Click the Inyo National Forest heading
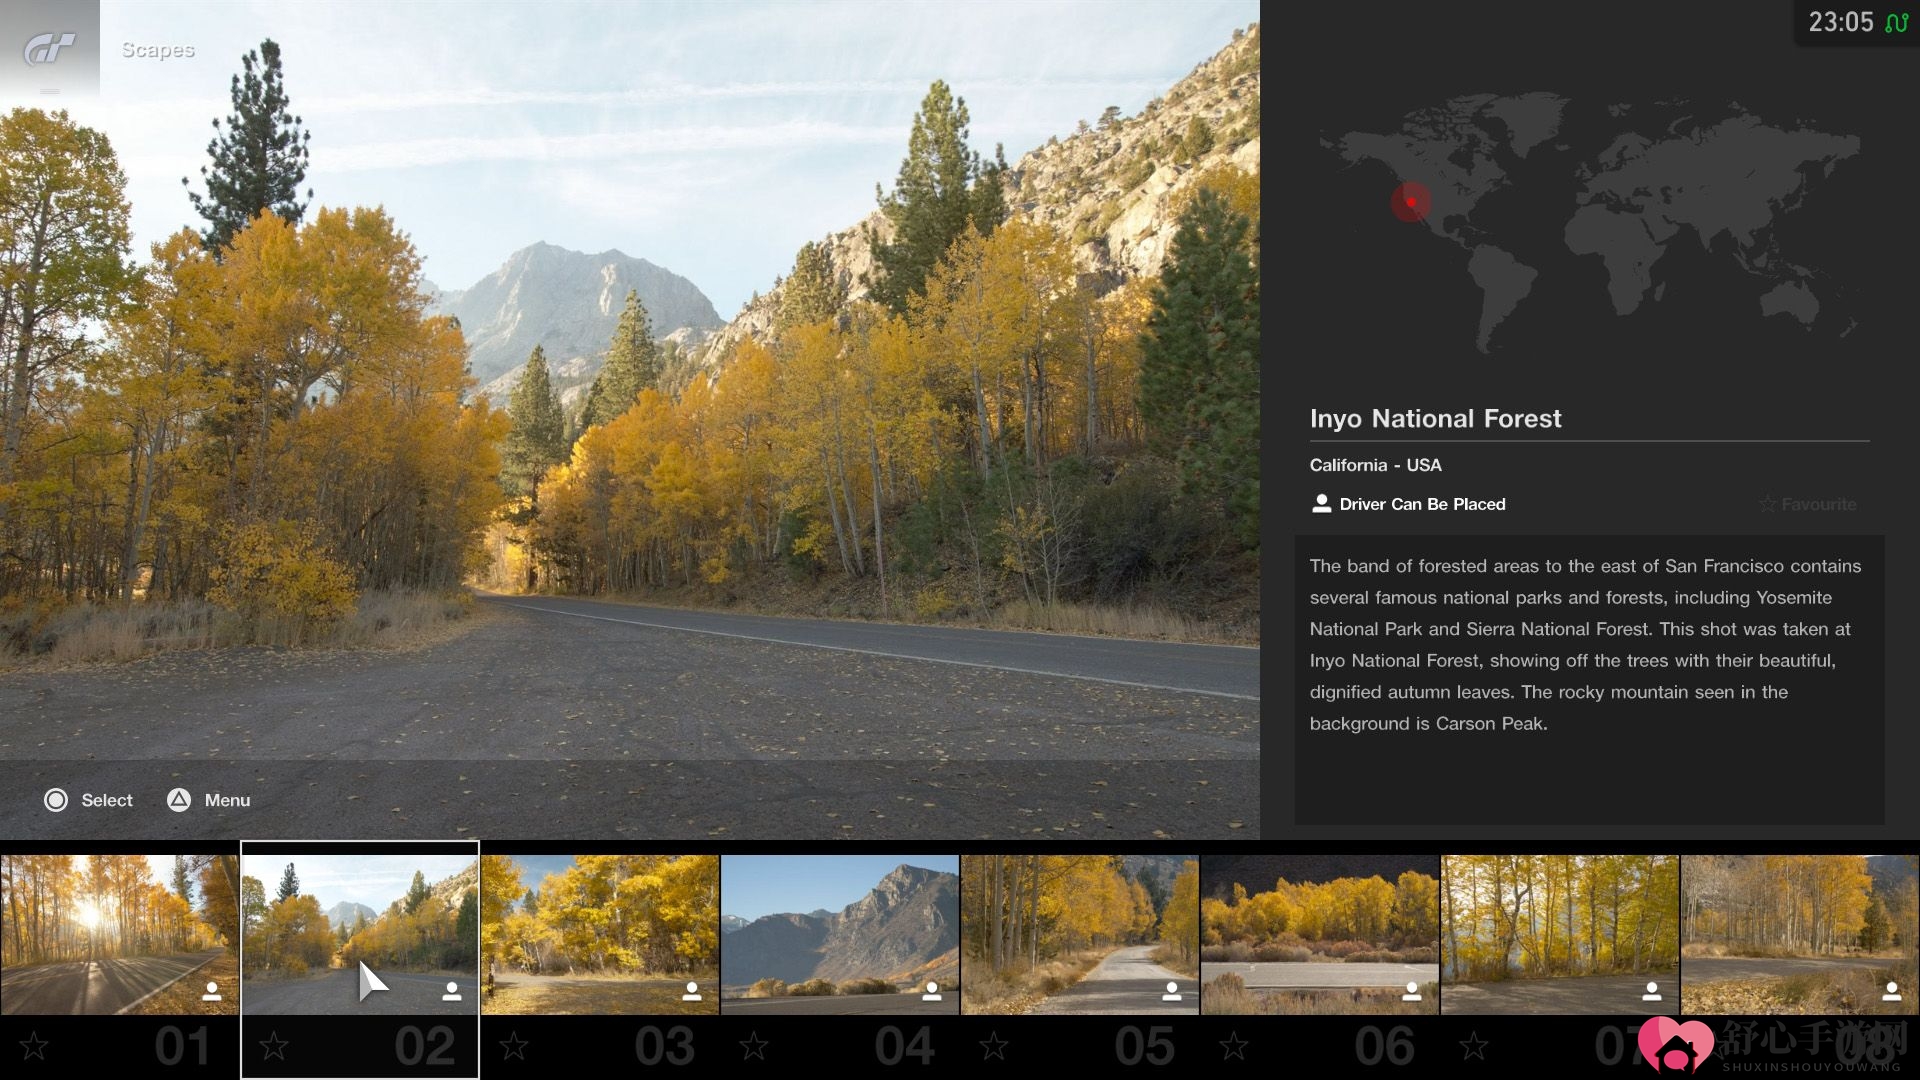Screen dimensions: 1920x1080 point(1435,419)
